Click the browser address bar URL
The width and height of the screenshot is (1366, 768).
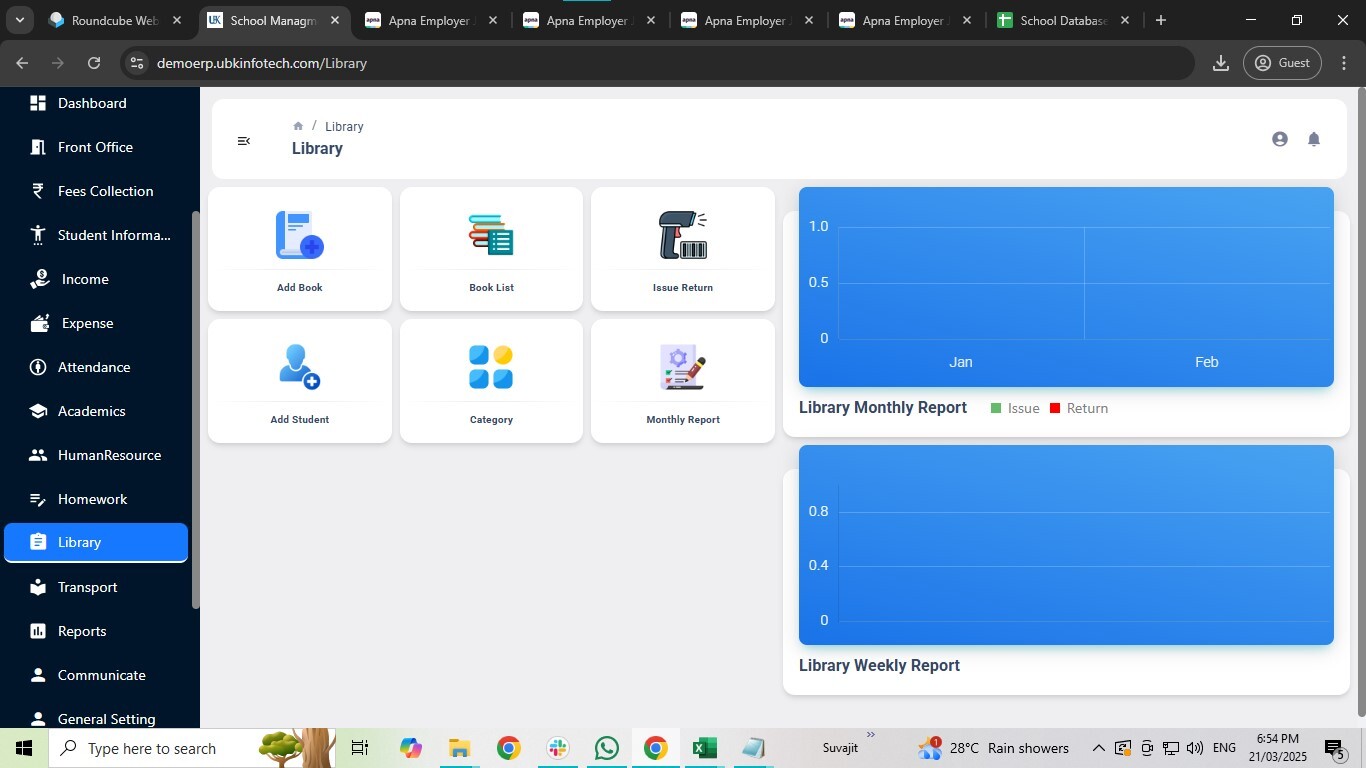262,63
